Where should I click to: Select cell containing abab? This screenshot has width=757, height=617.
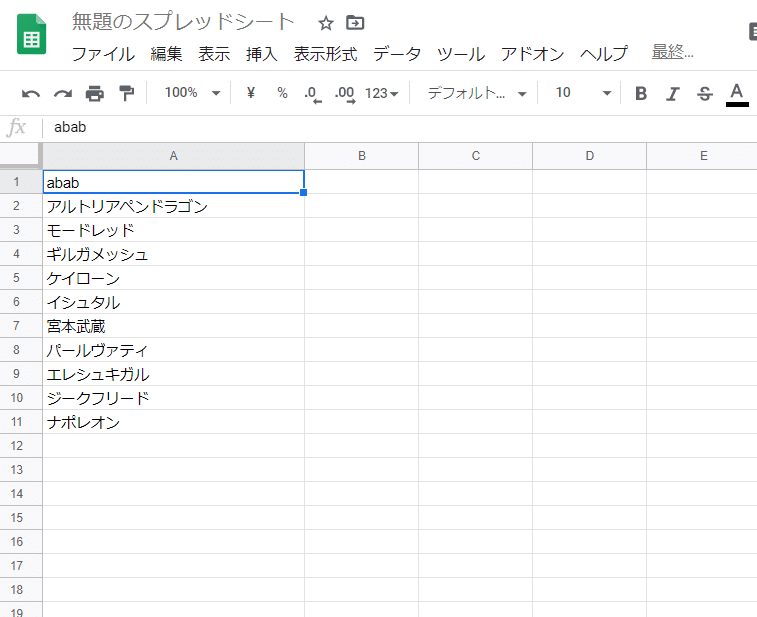click(174, 182)
